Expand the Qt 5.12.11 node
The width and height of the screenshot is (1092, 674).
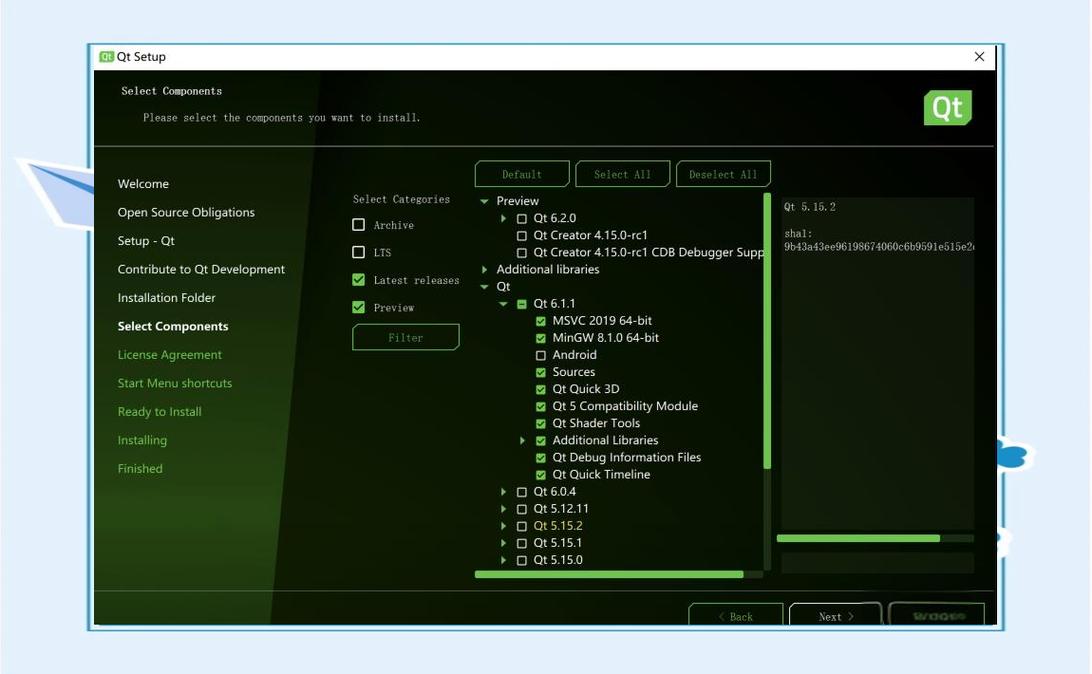coord(503,509)
